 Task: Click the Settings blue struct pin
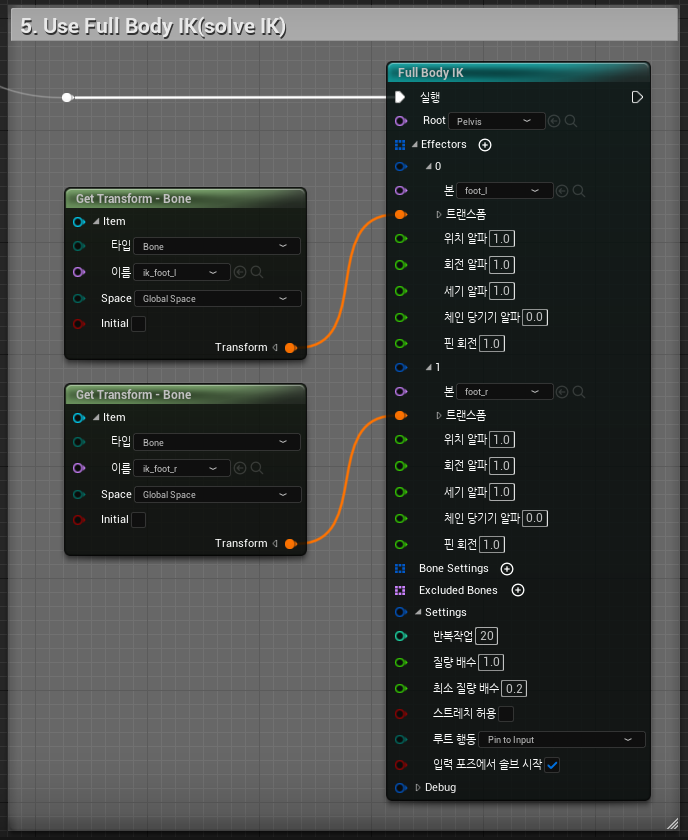pos(401,612)
